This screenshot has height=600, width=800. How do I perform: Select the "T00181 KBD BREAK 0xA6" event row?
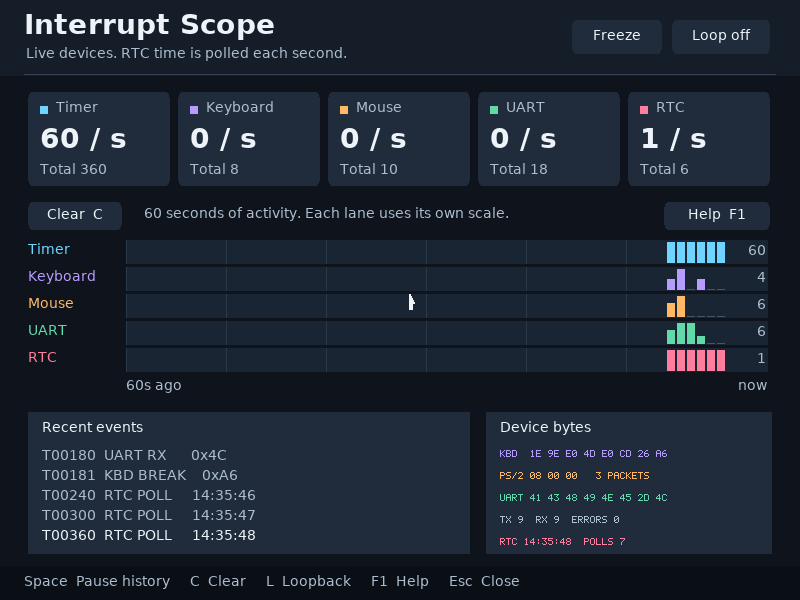coord(140,475)
